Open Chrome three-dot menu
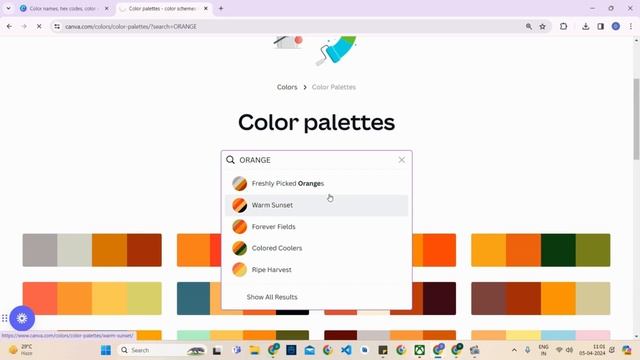The width and height of the screenshot is (640, 360). pos(631,26)
